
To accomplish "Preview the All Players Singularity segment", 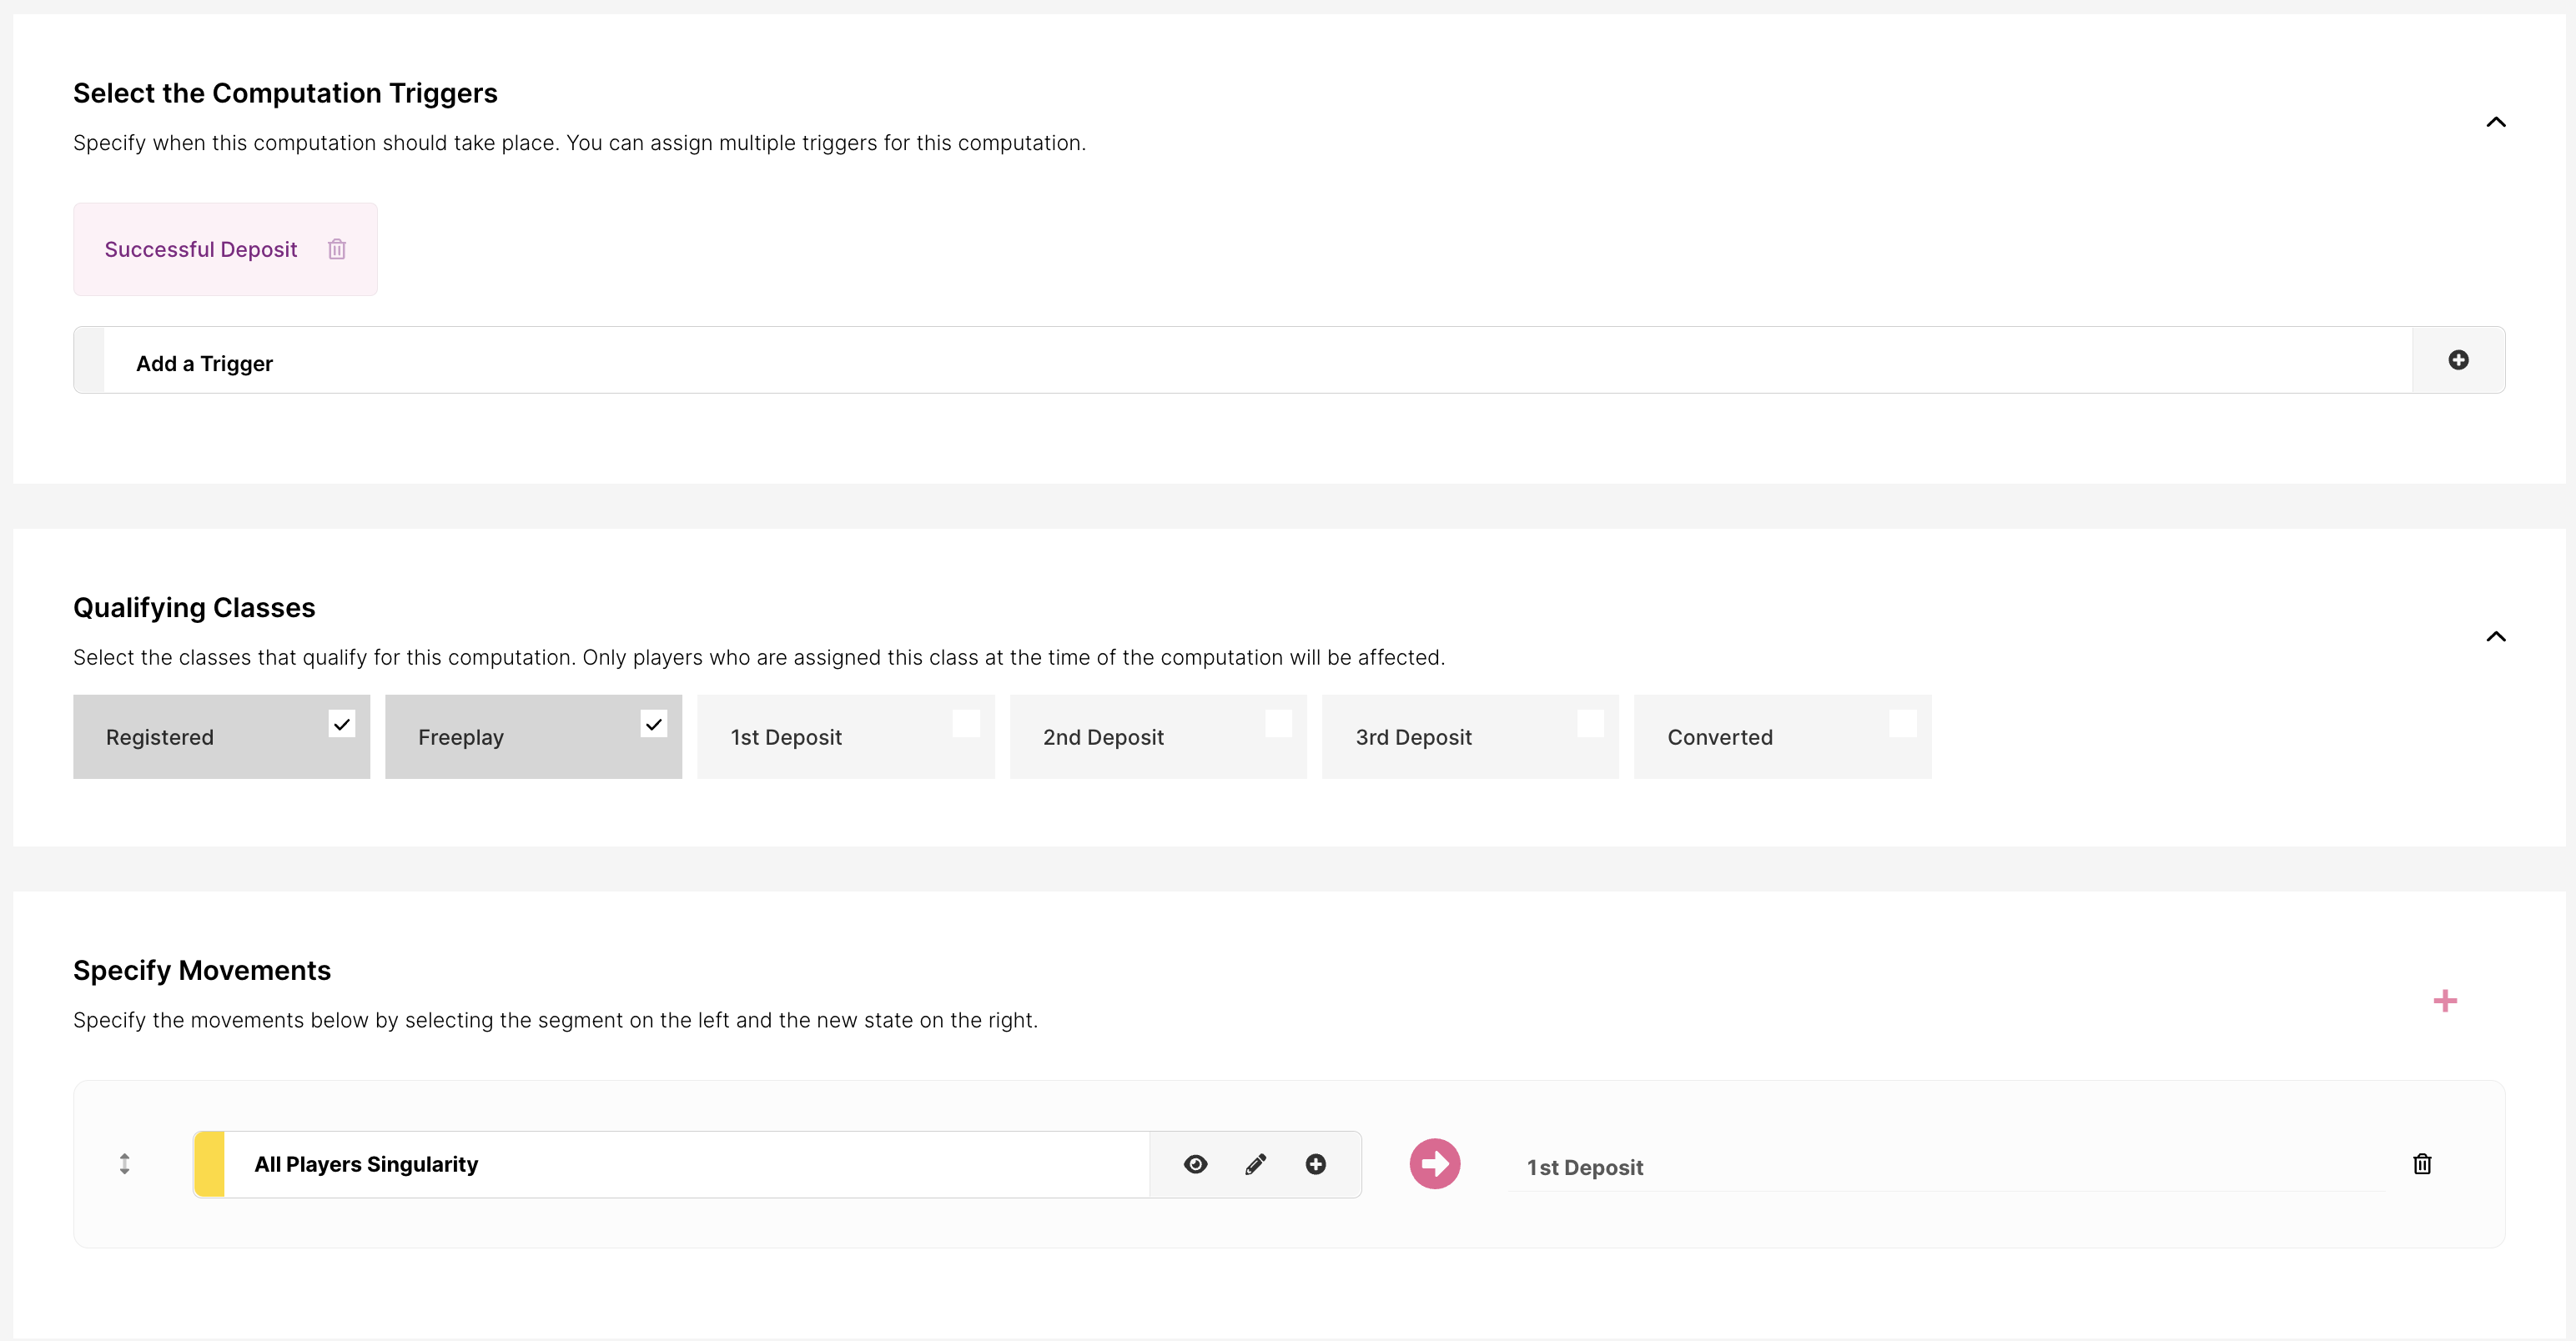I will click(x=1195, y=1164).
